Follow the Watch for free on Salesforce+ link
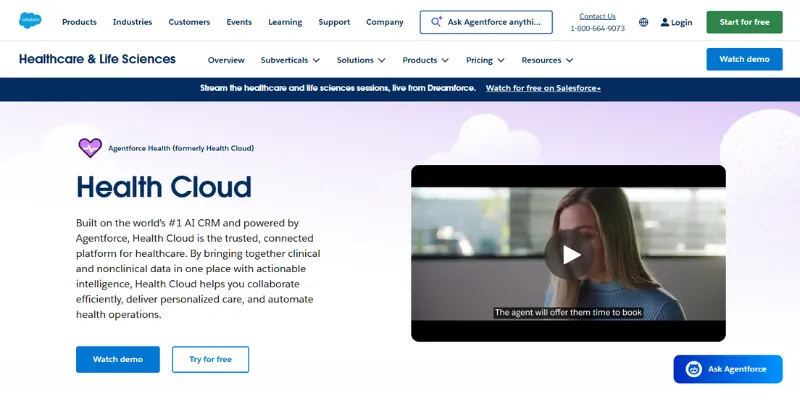Screen dimensions: 800x400 (x=543, y=88)
